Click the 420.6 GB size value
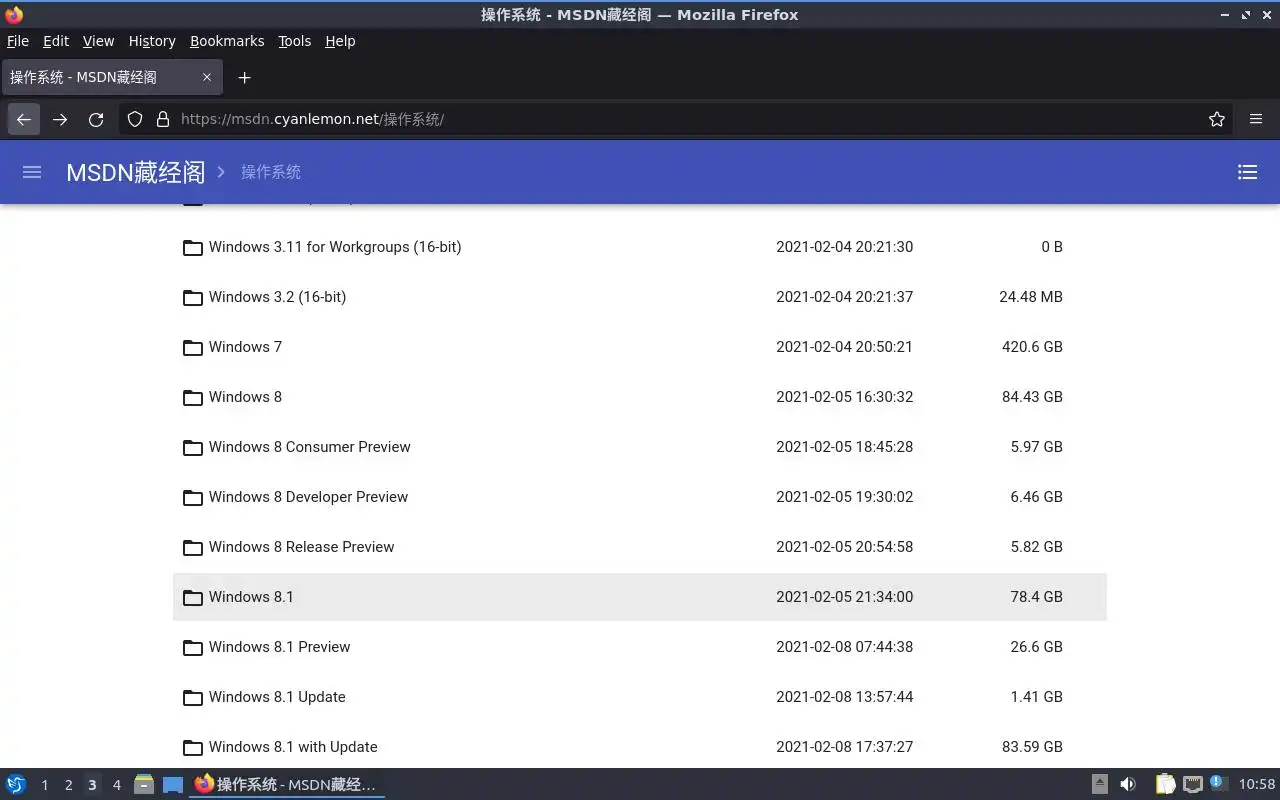The height and width of the screenshot is (800, 1280). coord(1032,347)
